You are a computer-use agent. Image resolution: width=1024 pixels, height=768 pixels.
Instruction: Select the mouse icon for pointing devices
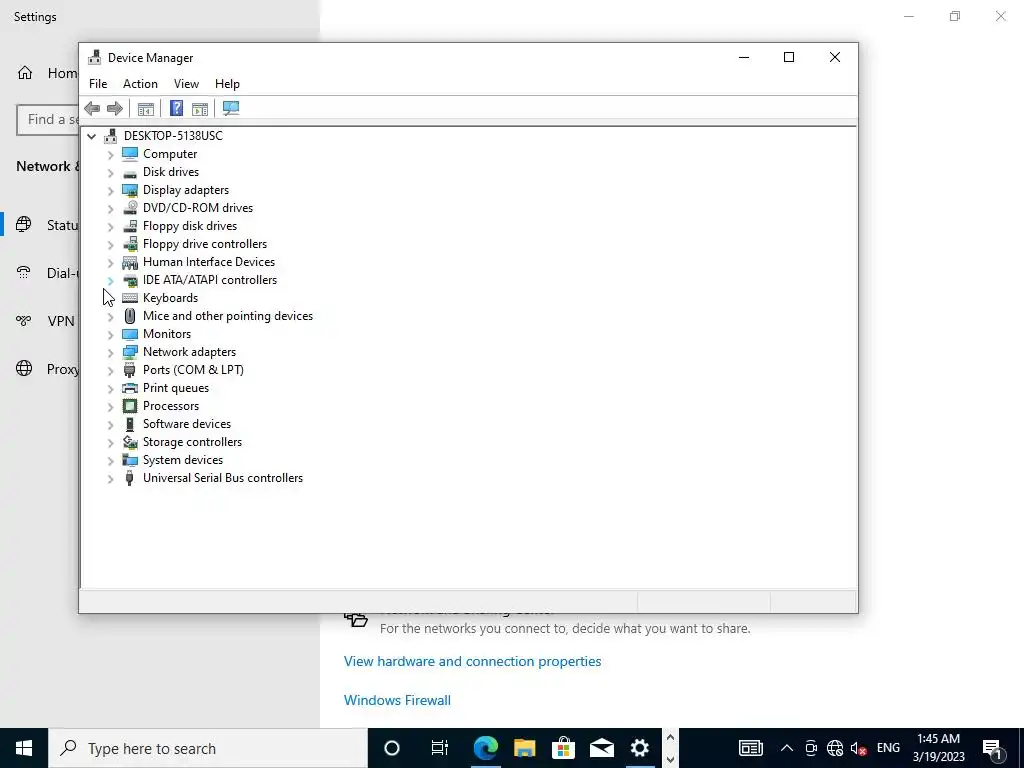pyautogui.click(x=130, y=316)
